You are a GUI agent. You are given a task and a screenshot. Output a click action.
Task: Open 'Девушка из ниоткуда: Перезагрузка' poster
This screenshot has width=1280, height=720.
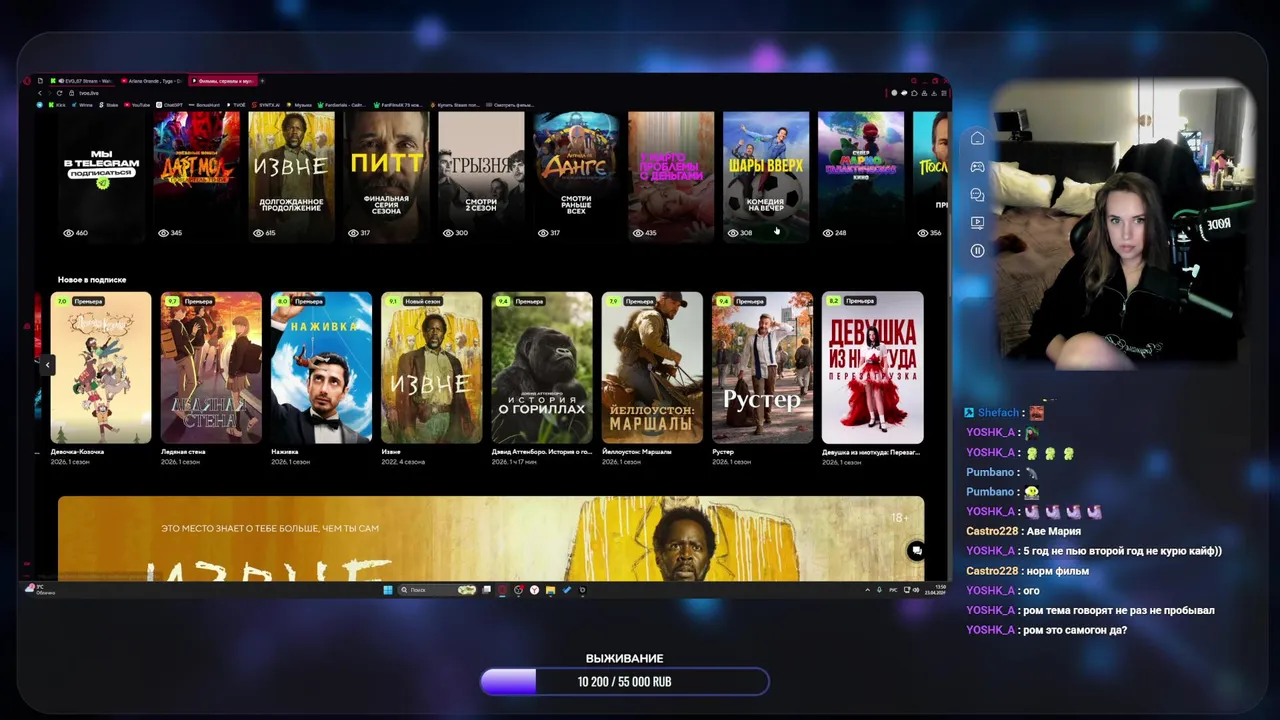pos(872,368)
